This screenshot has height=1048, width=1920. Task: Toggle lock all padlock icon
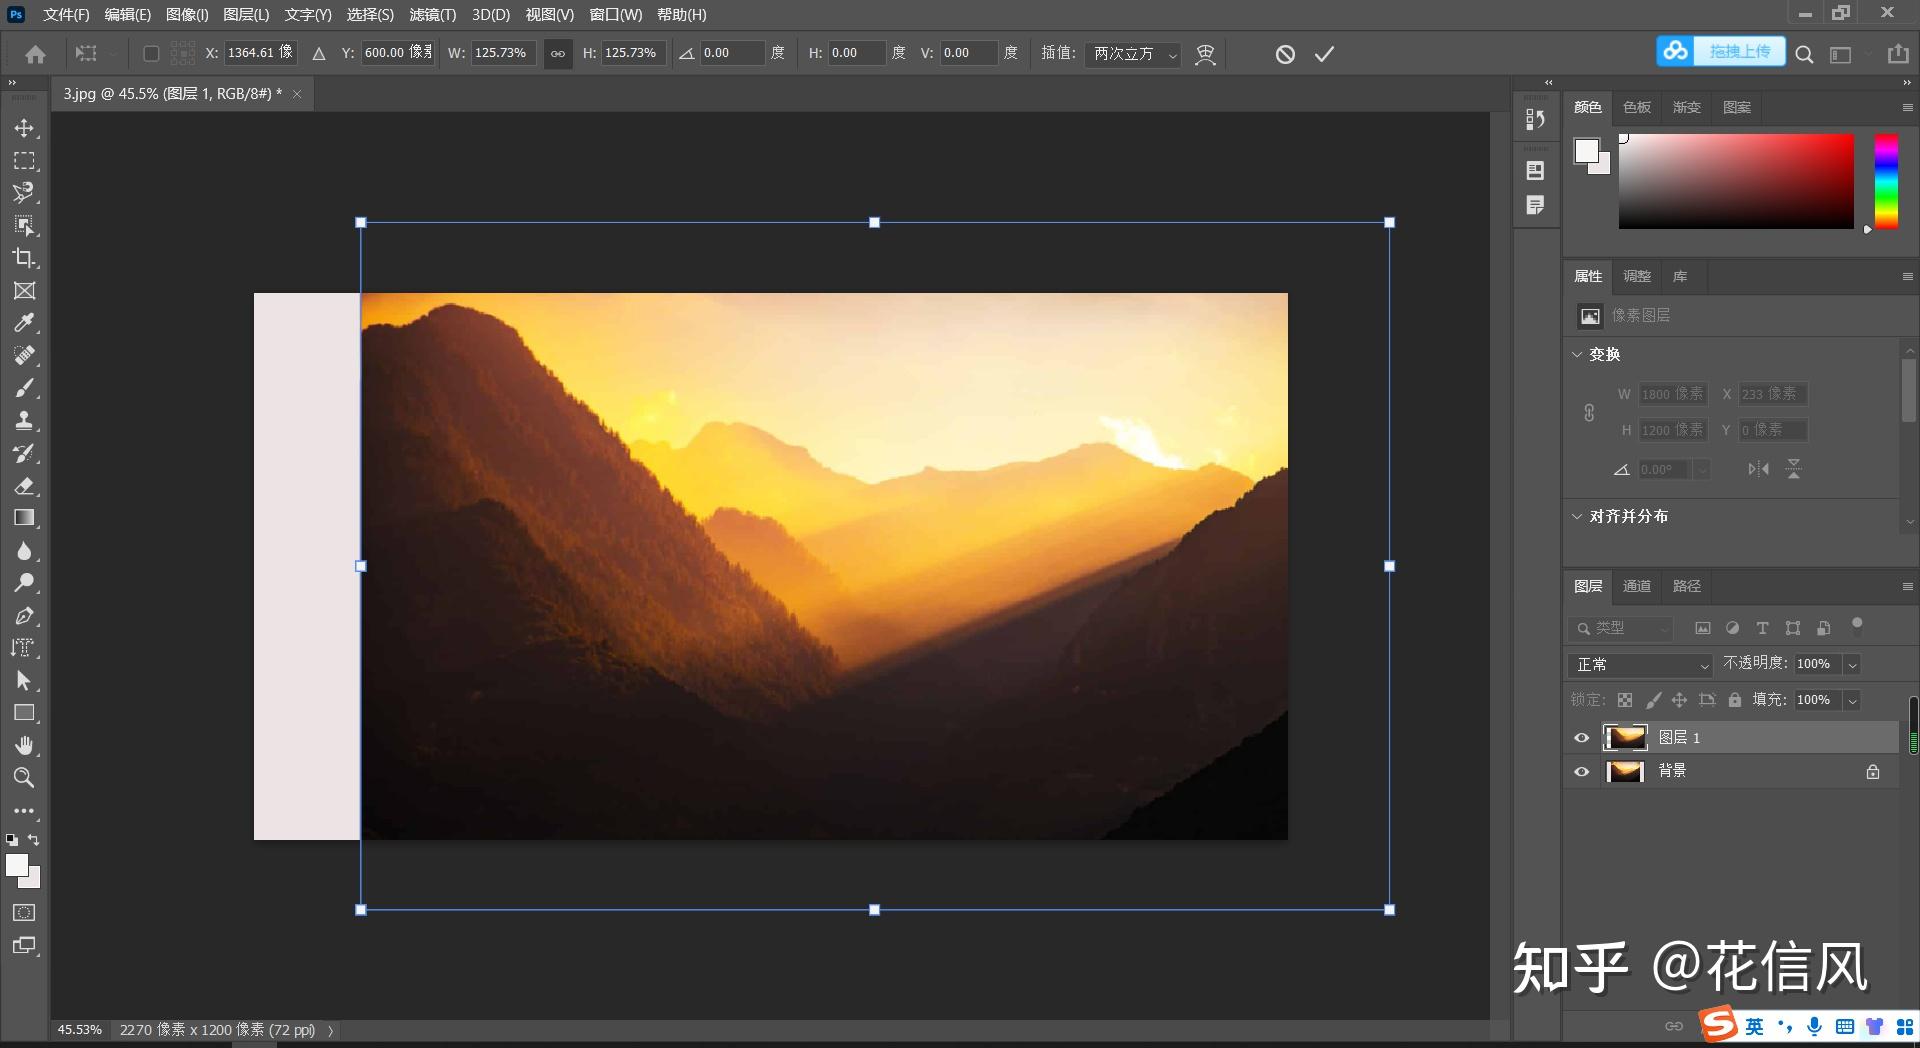coord(1735,700)
